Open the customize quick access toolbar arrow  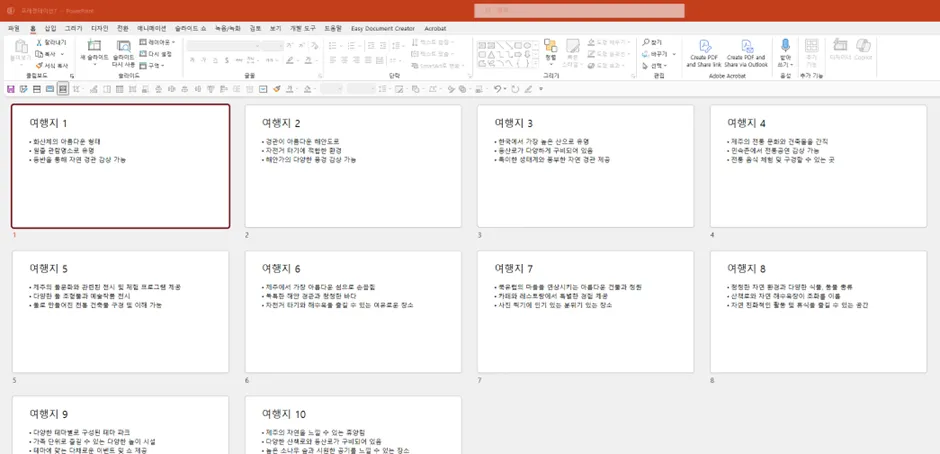pos(541,89)
